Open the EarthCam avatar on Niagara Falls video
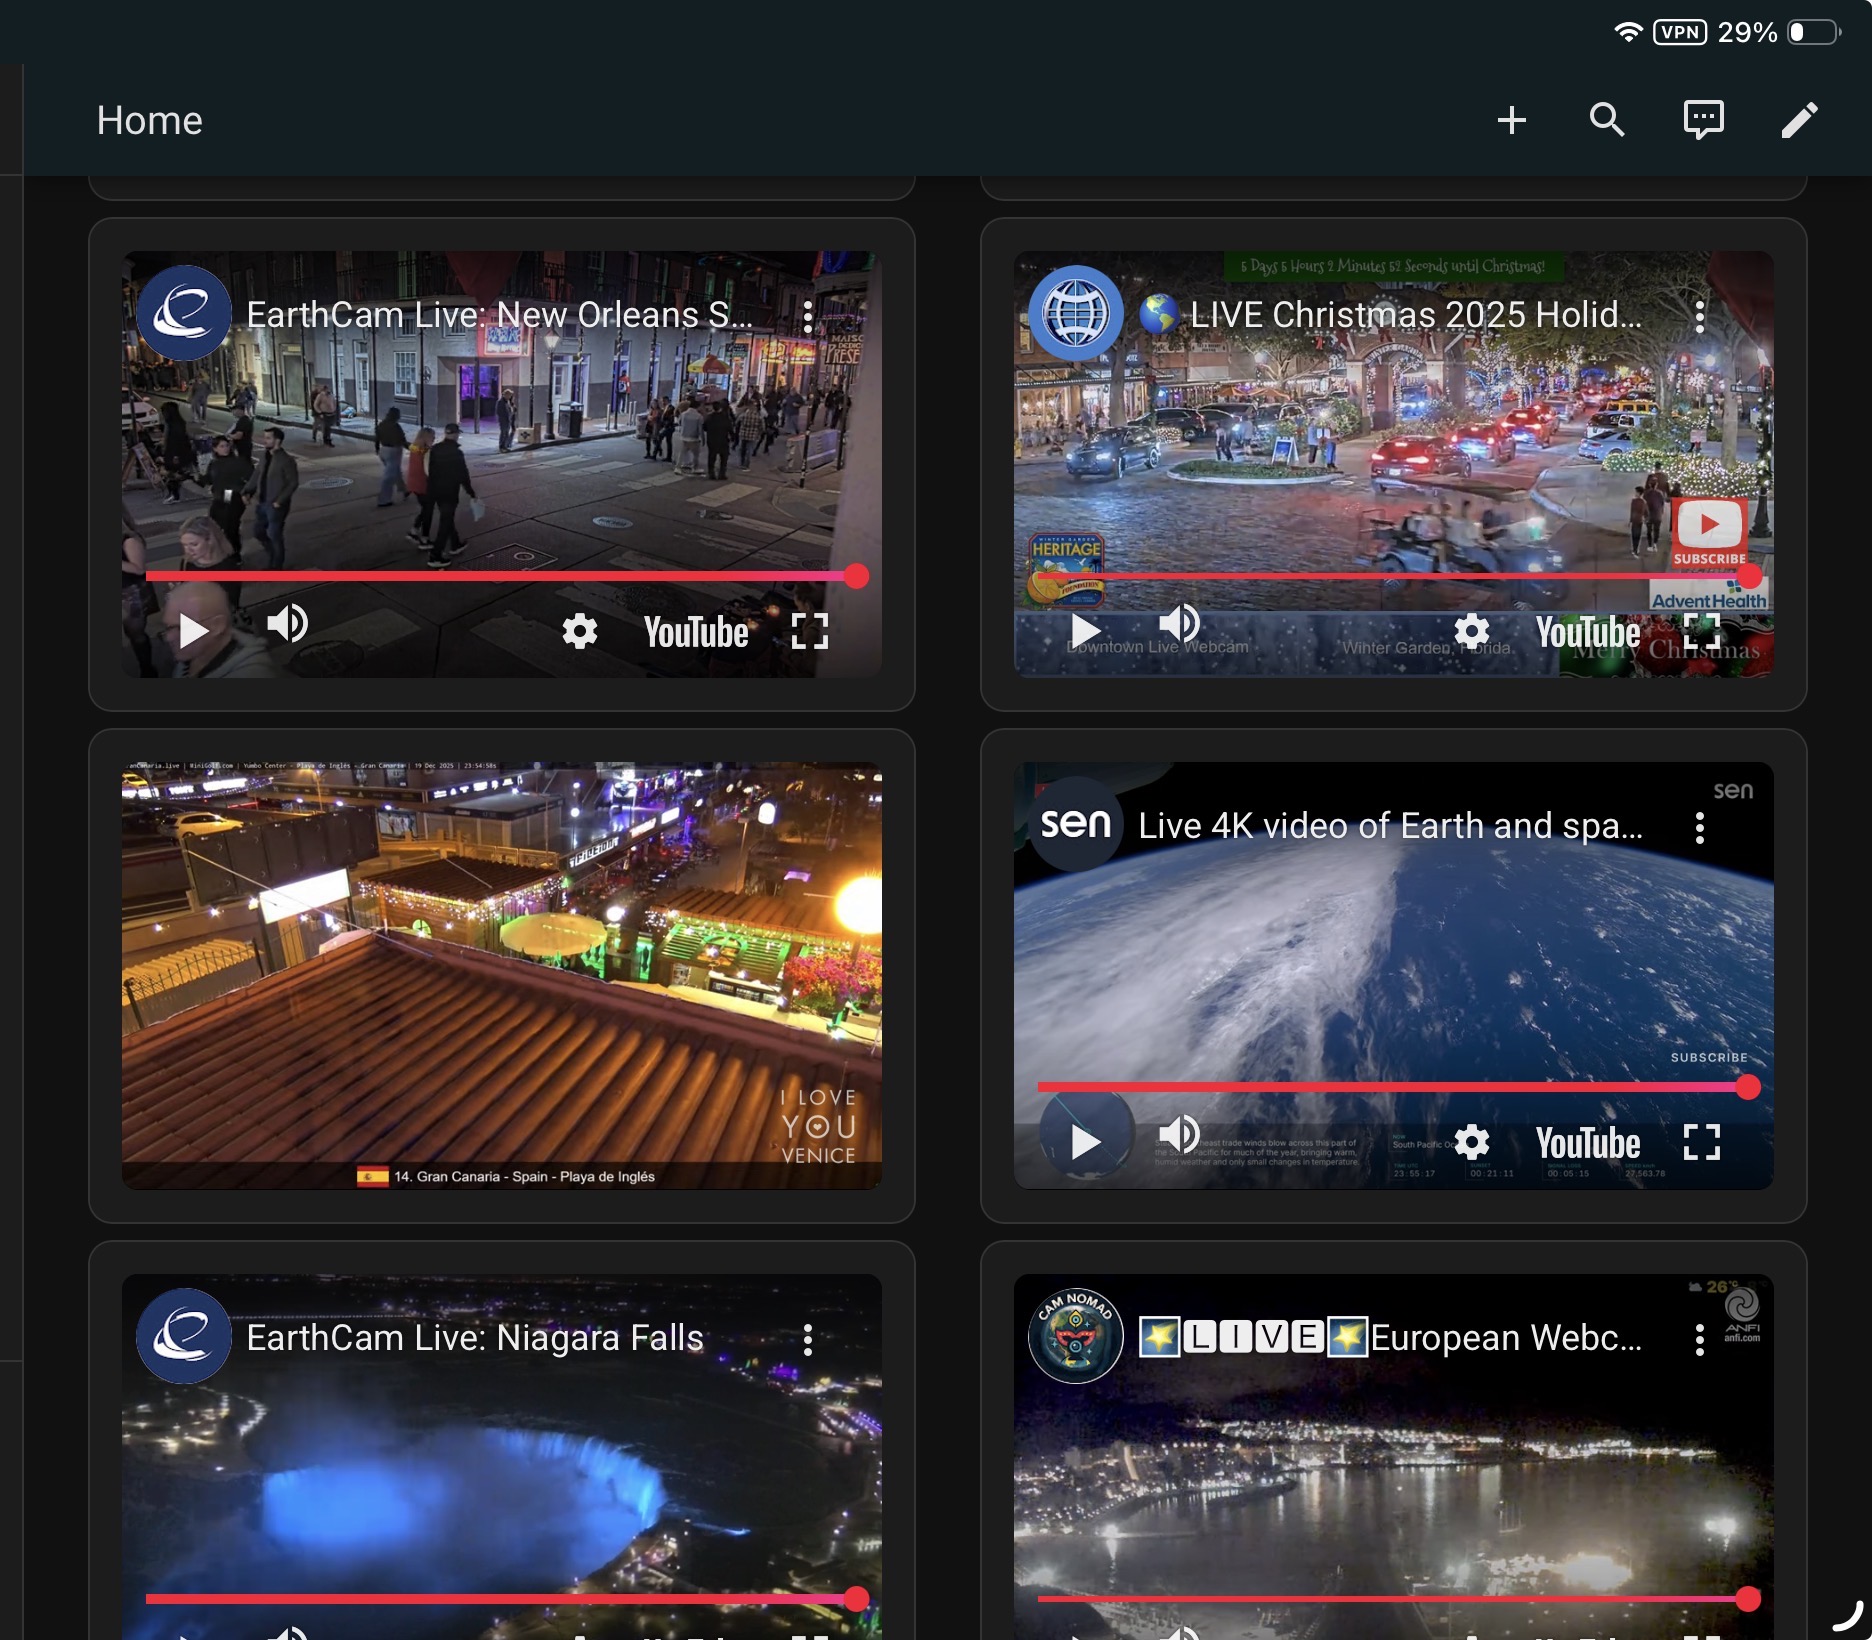Viewport: 1872px width, 1640px height. (184, 1337)
